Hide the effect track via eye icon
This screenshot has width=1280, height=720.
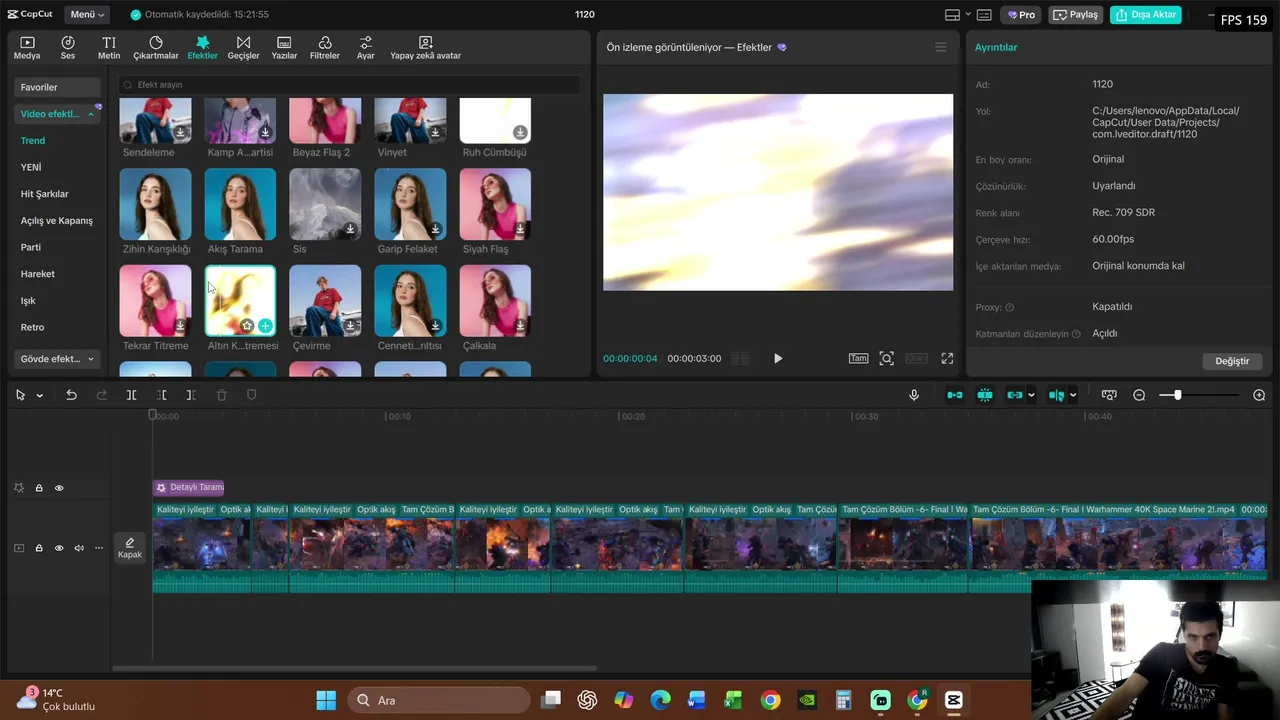(x=59, y=488)
